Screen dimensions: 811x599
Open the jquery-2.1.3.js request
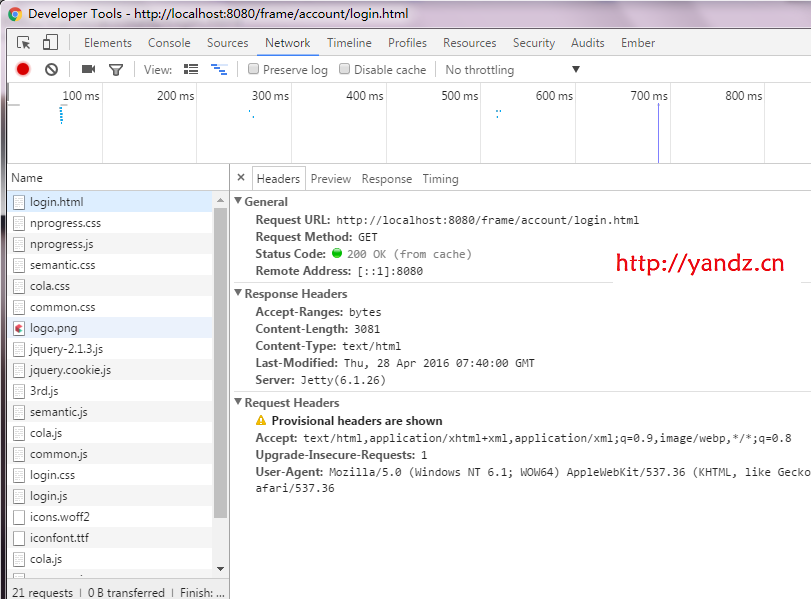110,349
